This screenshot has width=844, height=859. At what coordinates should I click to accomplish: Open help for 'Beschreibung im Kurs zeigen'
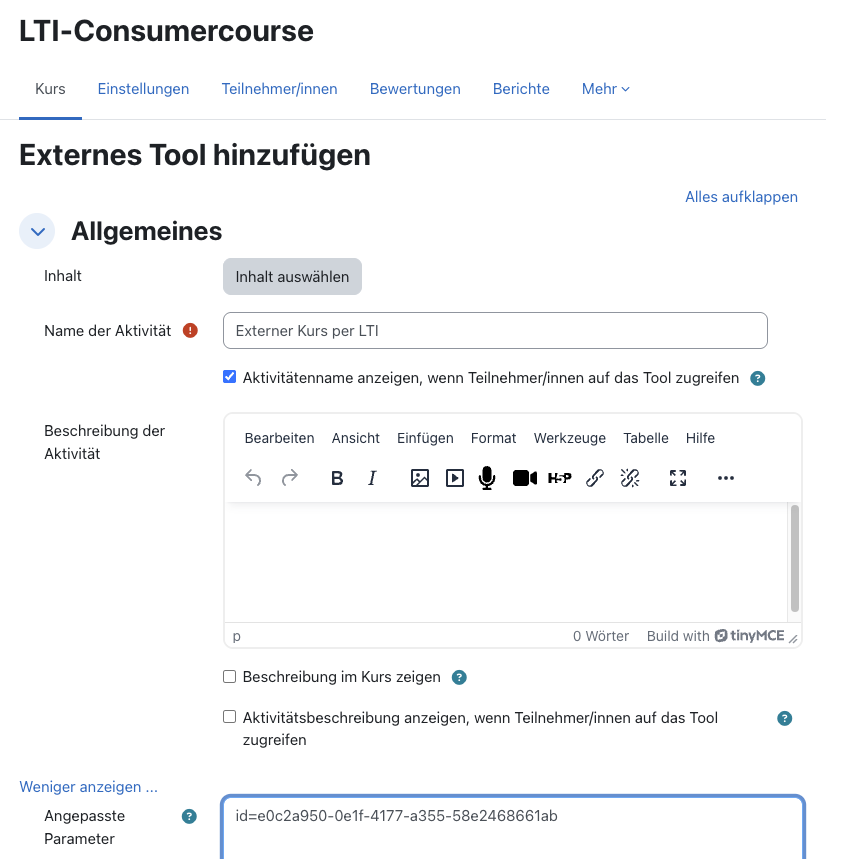click(459, 677)
